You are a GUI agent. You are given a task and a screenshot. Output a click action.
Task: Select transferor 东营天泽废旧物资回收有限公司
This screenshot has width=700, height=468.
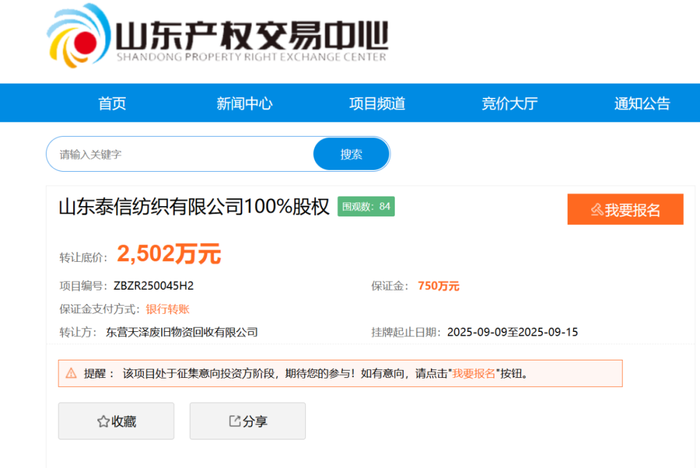coord(182,332)
